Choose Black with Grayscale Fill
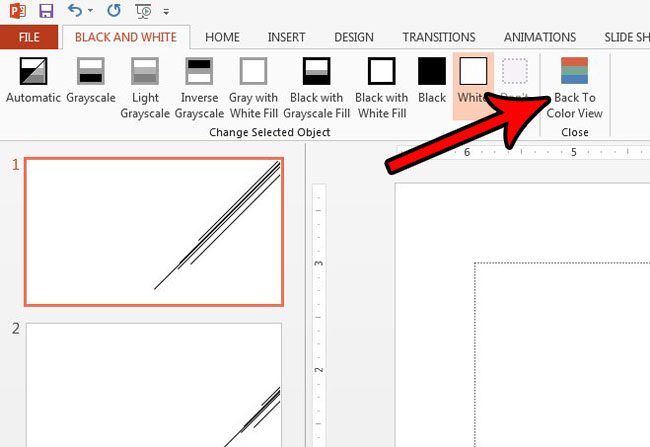 coord(317,87)
